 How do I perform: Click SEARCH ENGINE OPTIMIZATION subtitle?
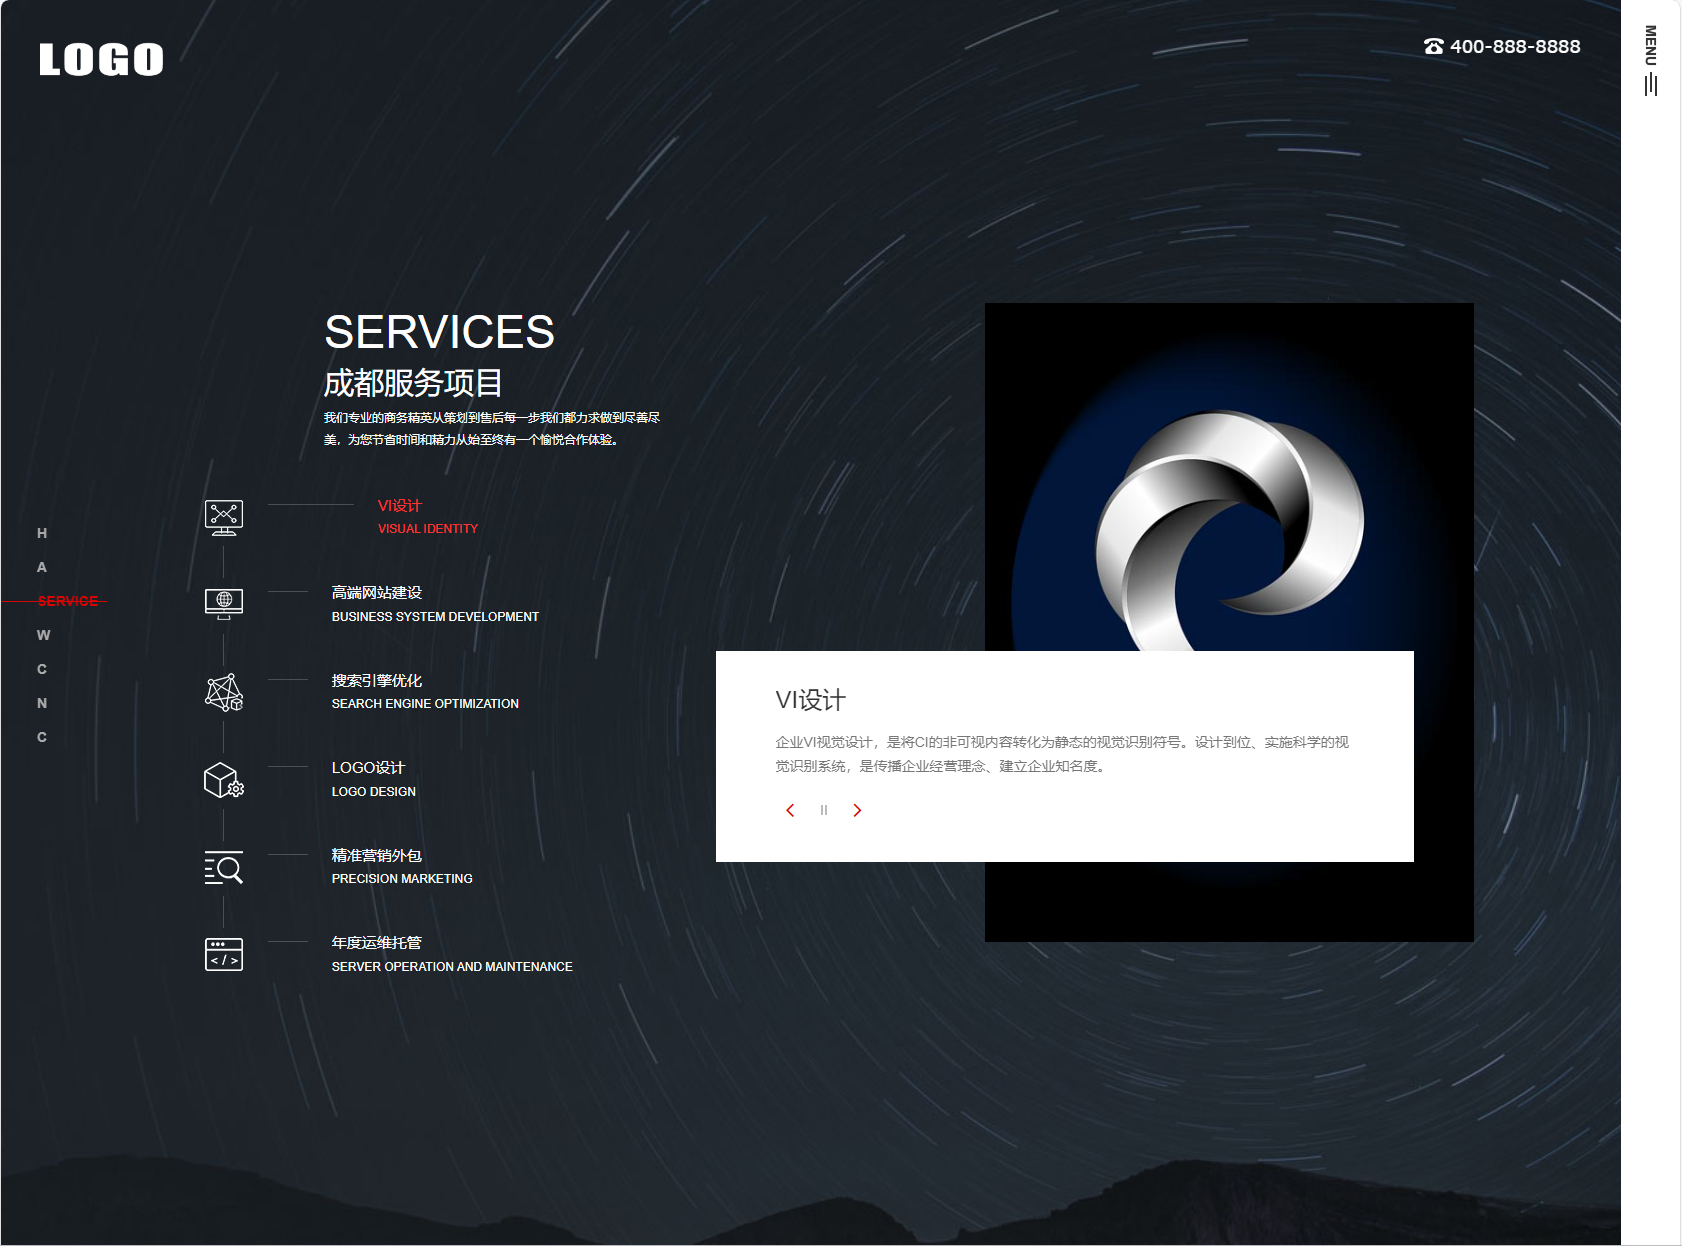point(425,704)
